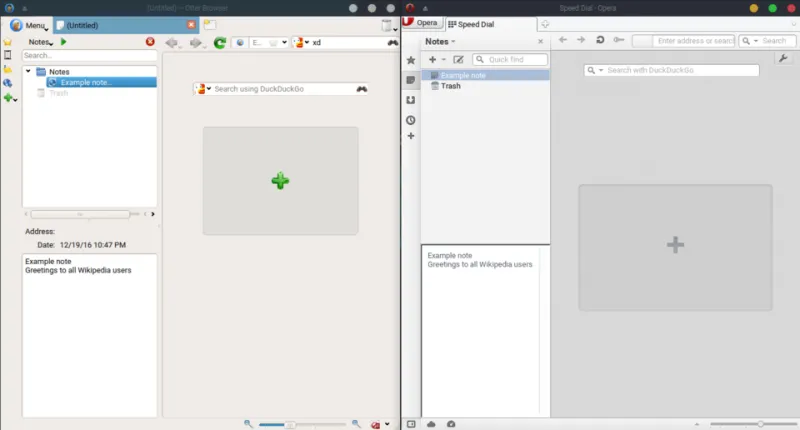The image size is (800, 430).
Task: Open the Otter Browser Menu button
Action: coord(30,25)
